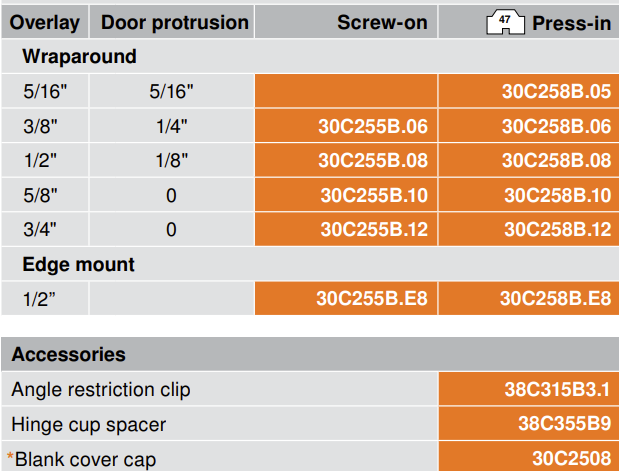This screenshot has width=619, height=471.
Task: Click the Hinge cup spacer row label
Action: [89, 424]
